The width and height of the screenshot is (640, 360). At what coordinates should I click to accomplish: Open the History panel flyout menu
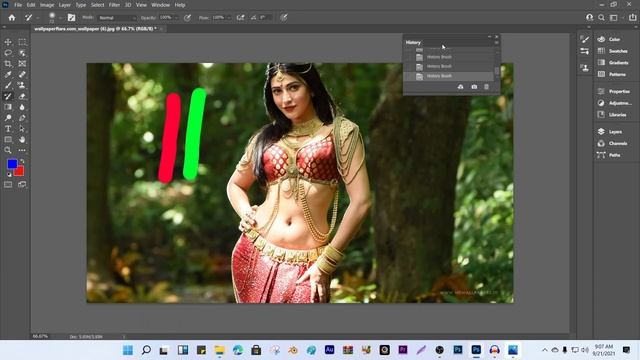pyautogui.click(x=497, y=42)
